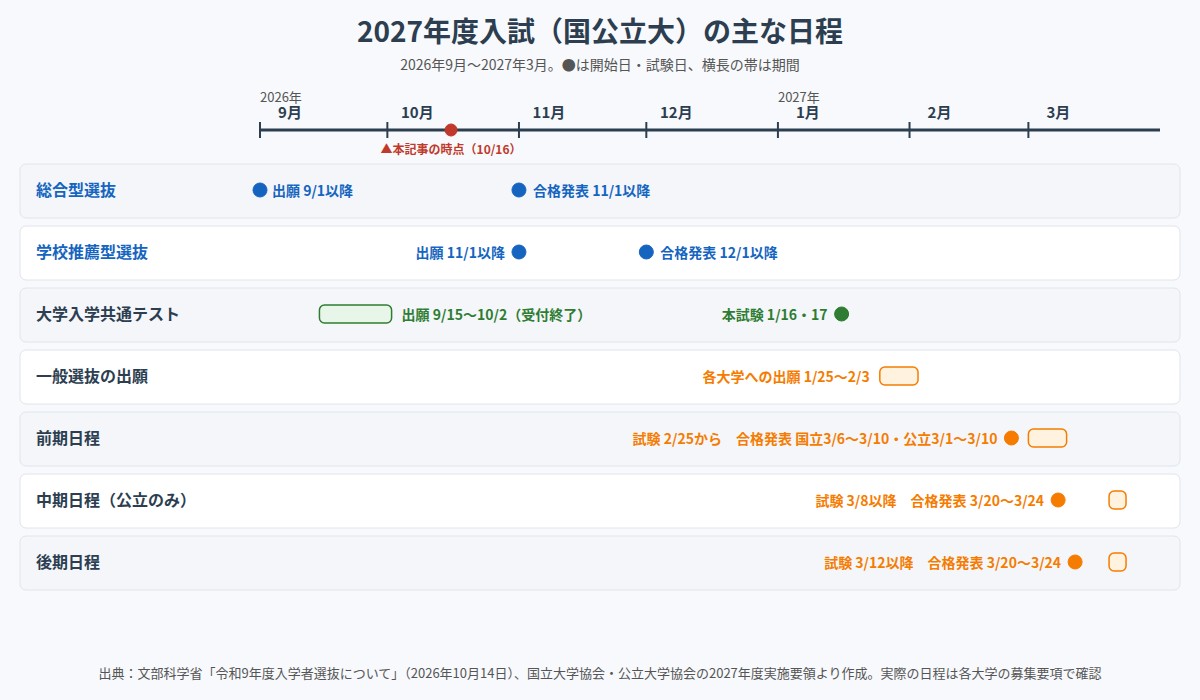Click the subtitle explaining the dot and bar legend
1200x700 pixels.
point(600,65)
